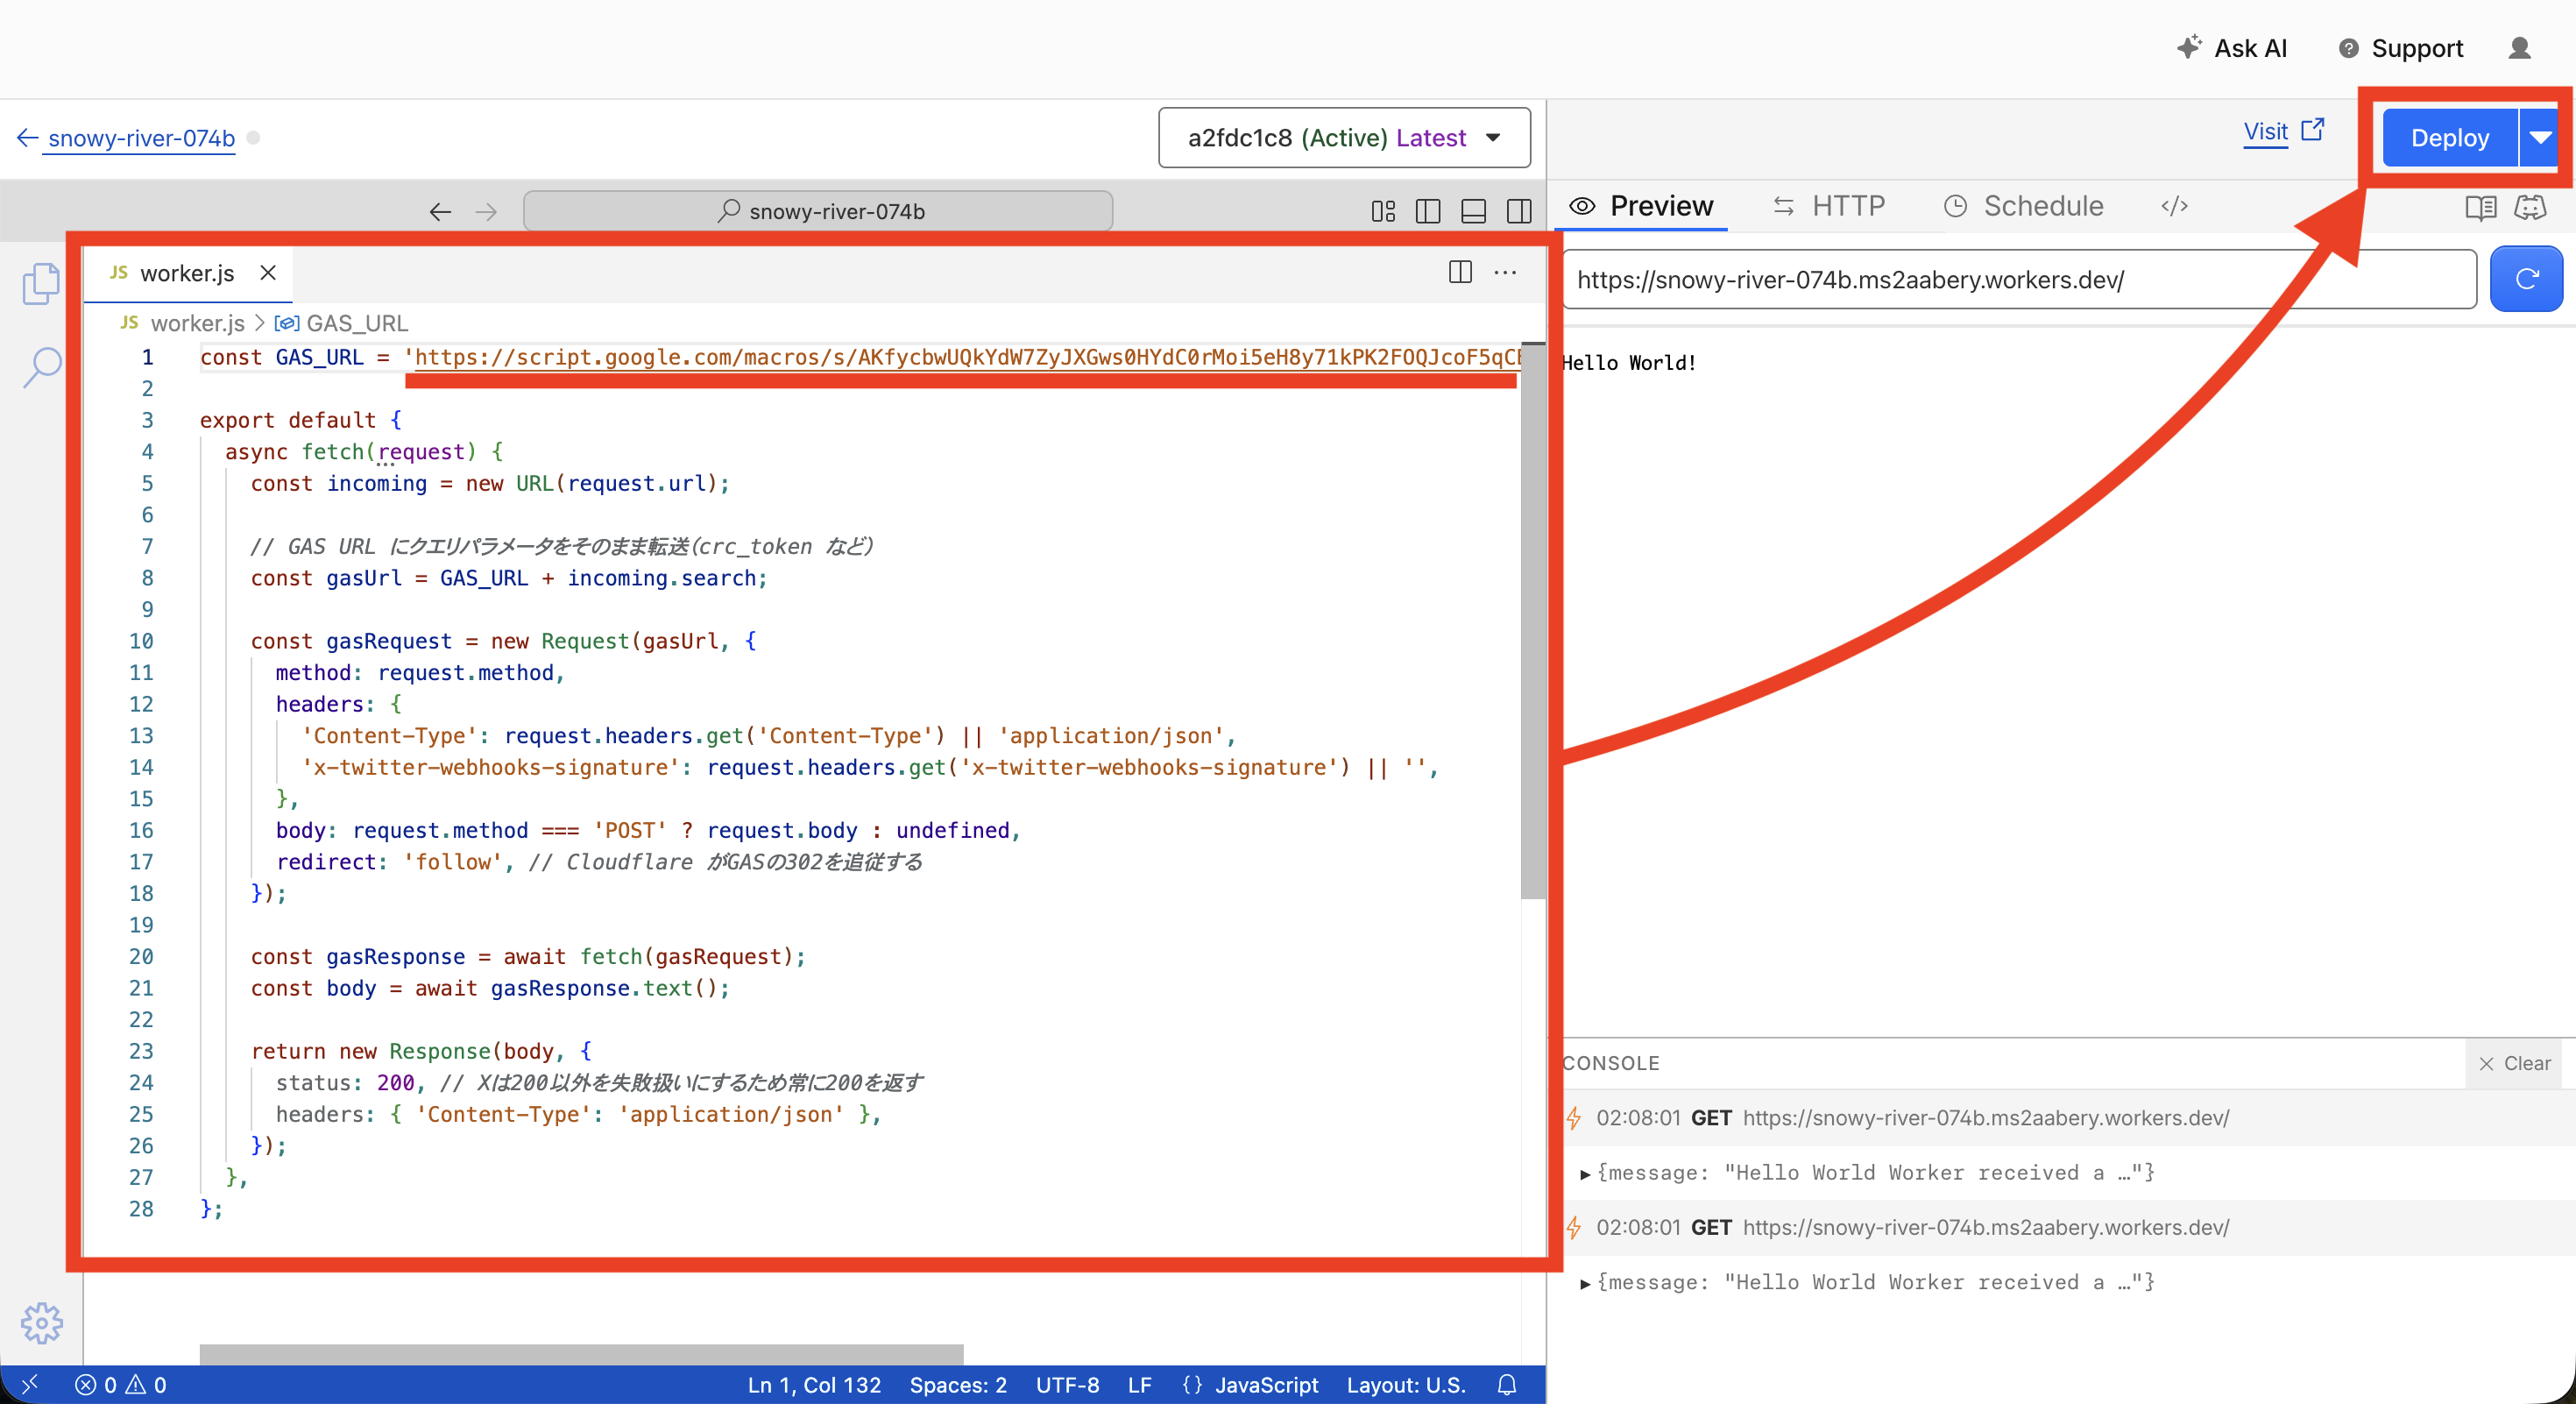Click the editor horizontal scrollbar
Image resolution: width=2576 pixels, height=1404 pixels.
coord(581,1354)
